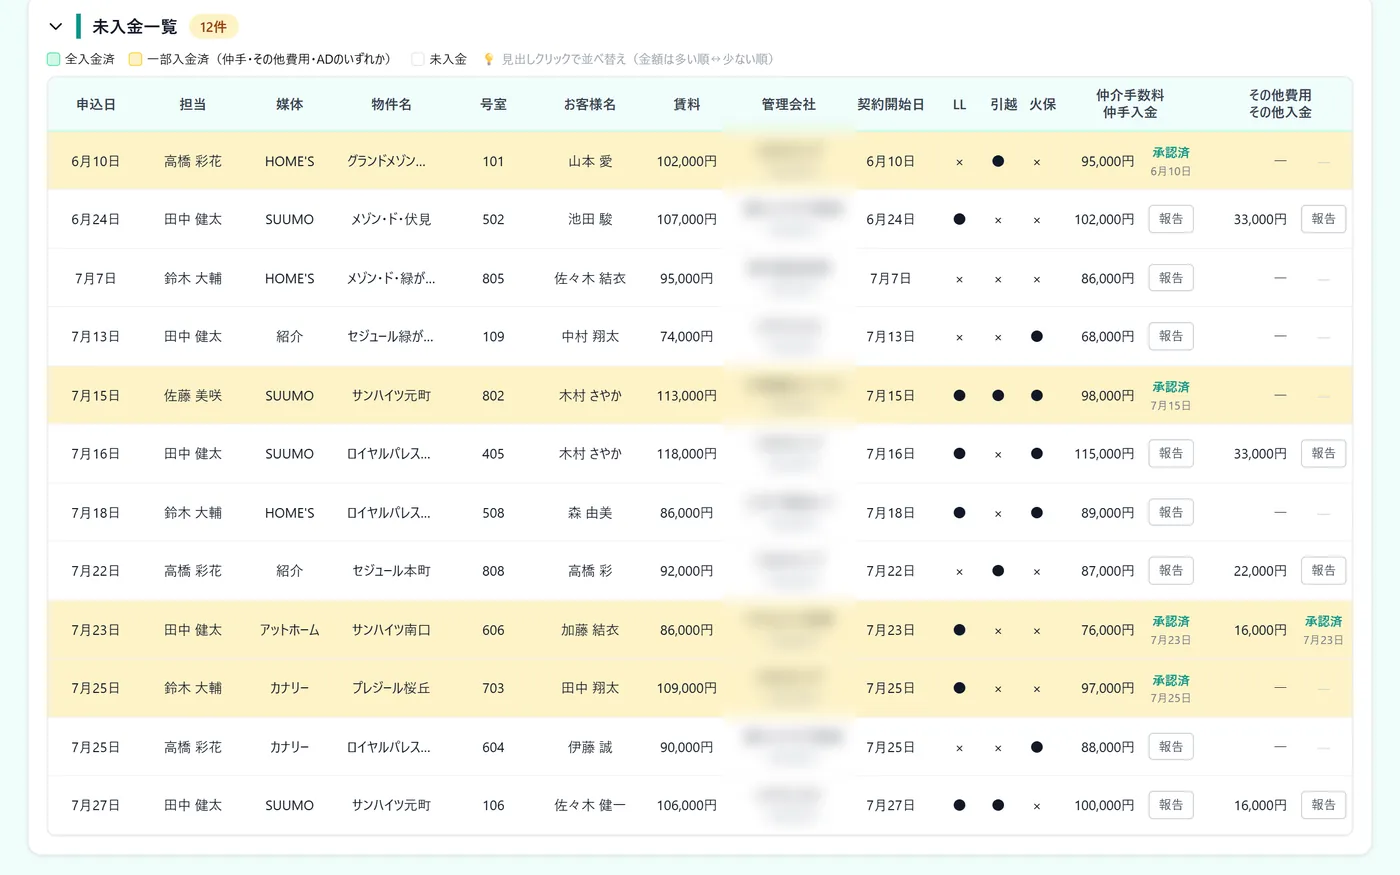
Task: Sort by the 契約開始日 column header
Action: [891, 104]
